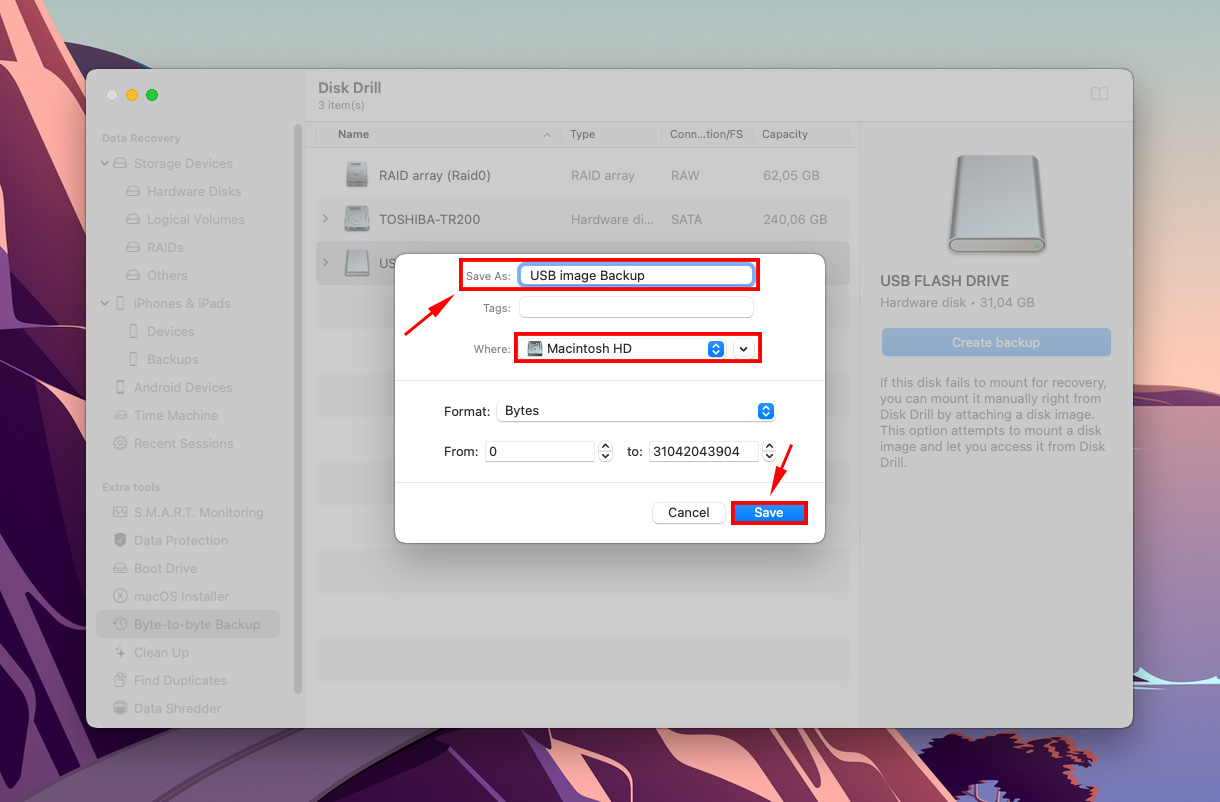1220x802 pixels.
Task: Open the Data Shredder tool
Action: click(x=180, y=708)
